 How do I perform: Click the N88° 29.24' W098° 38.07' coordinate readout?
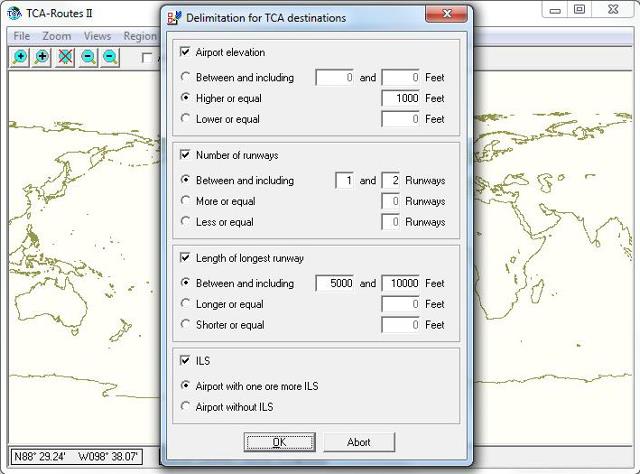76,456
